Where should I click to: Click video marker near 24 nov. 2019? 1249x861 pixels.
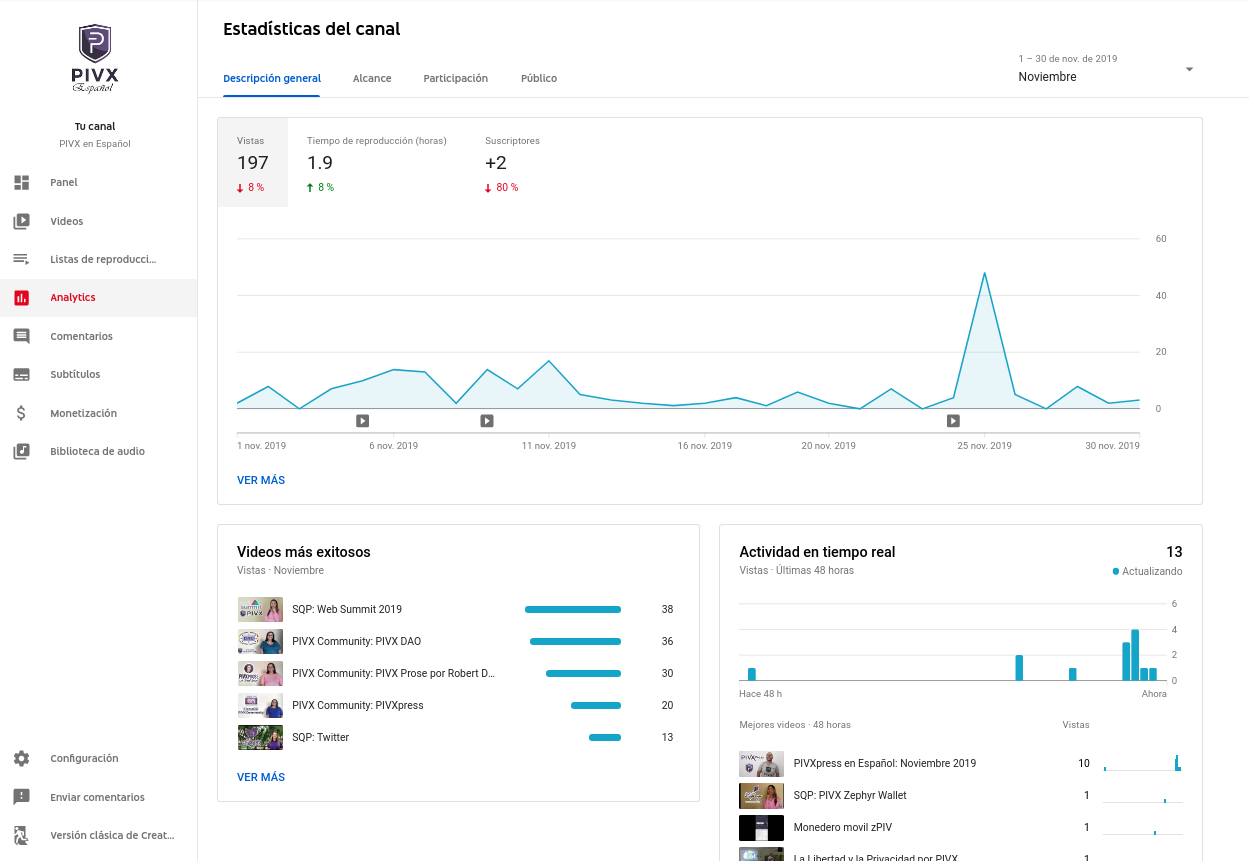(954, 421)
